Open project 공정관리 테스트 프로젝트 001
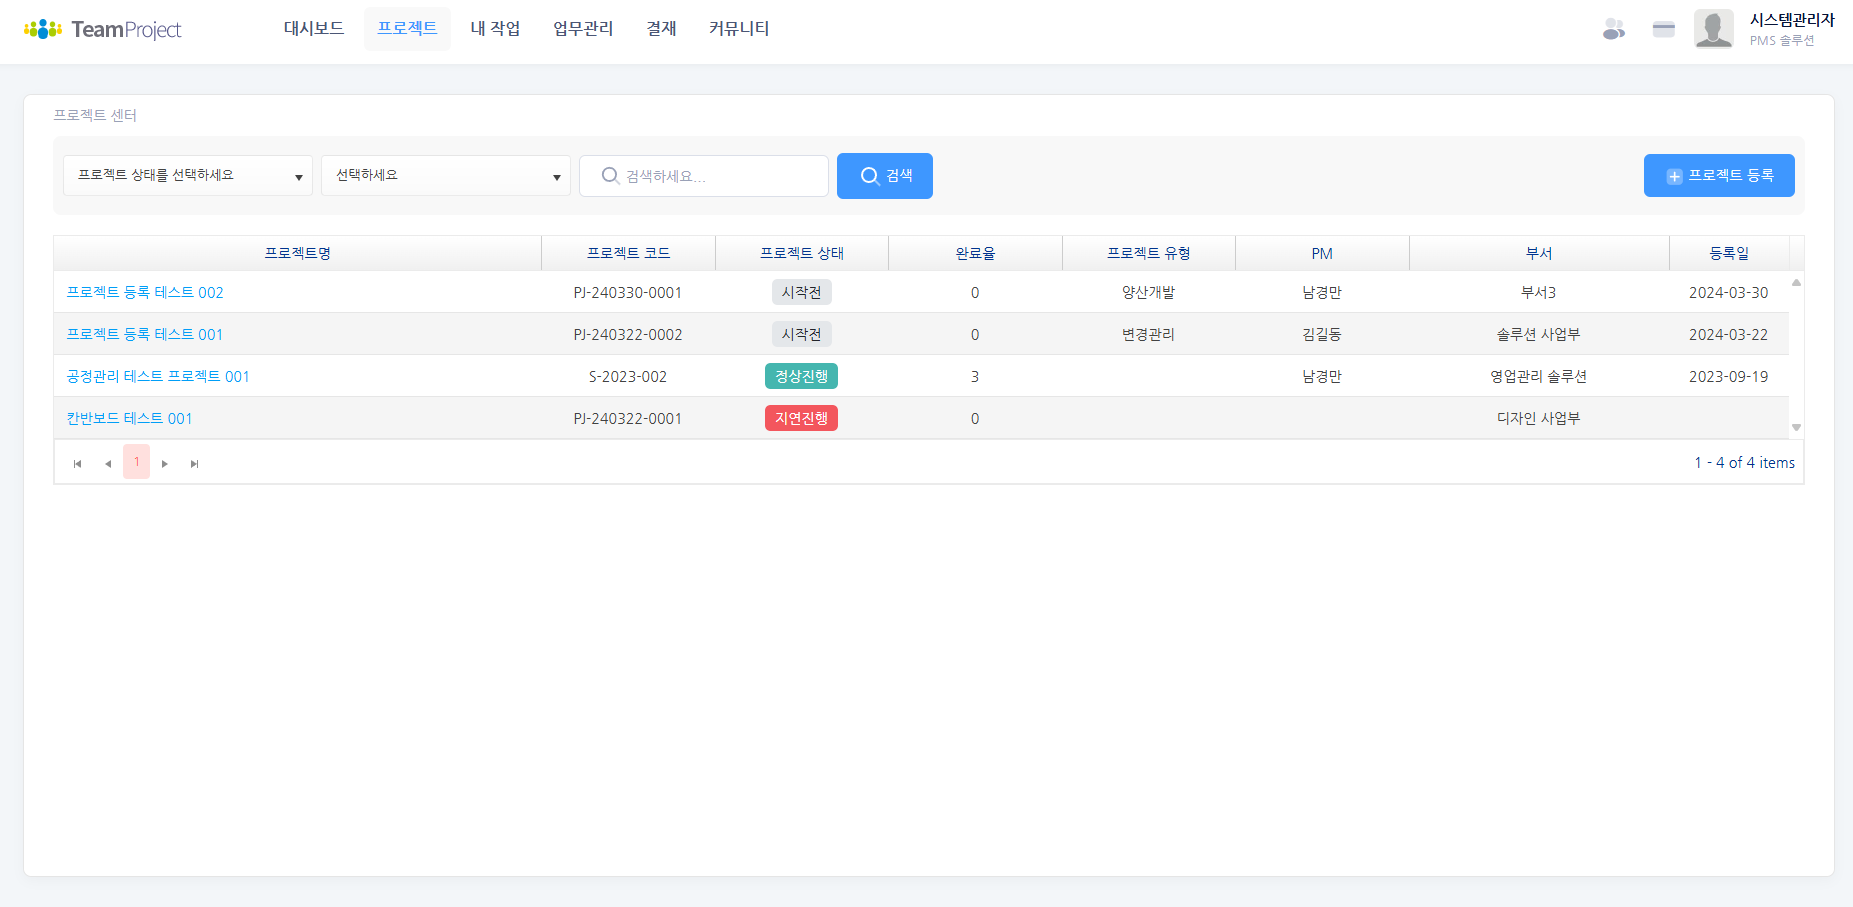This screenshot has height=907, width=1853. pyautogui.click(x=158, y=377)
